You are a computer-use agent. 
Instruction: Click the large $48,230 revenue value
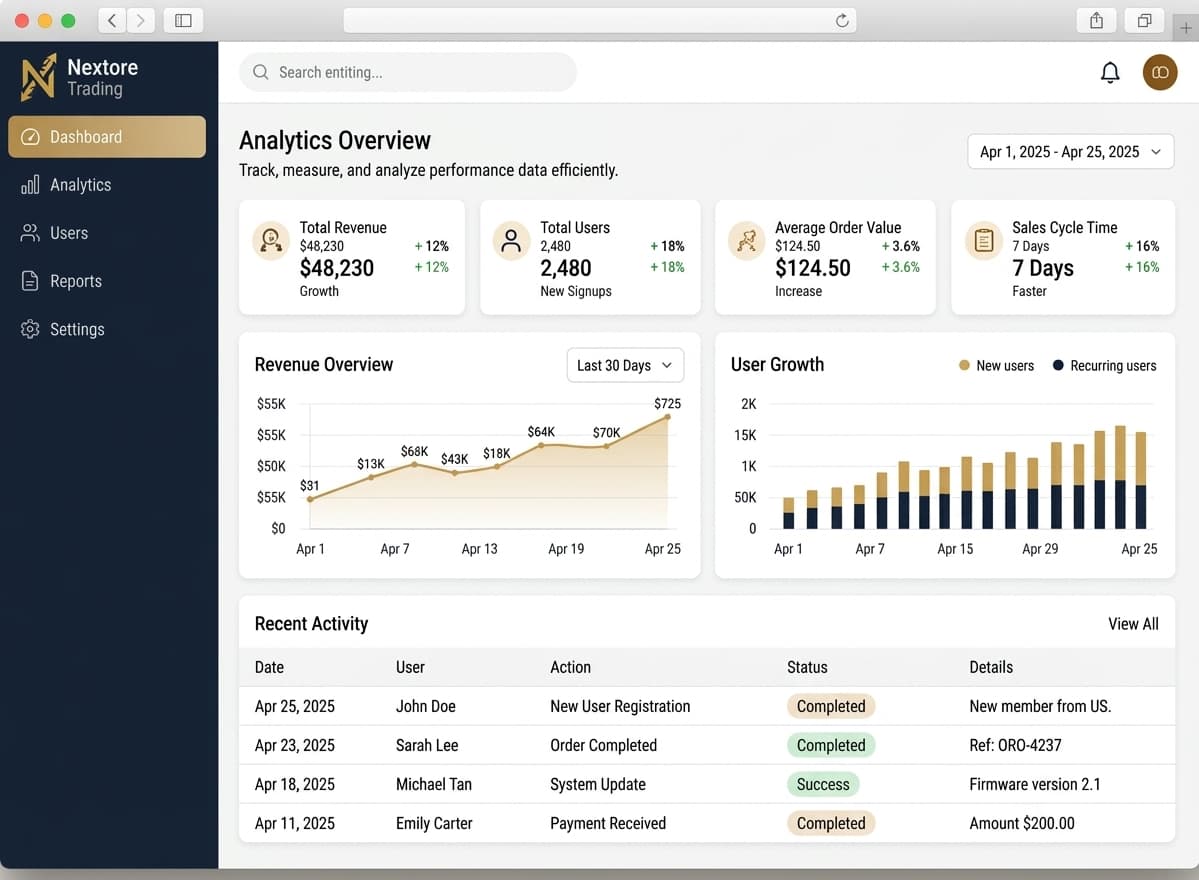(336, 268)
